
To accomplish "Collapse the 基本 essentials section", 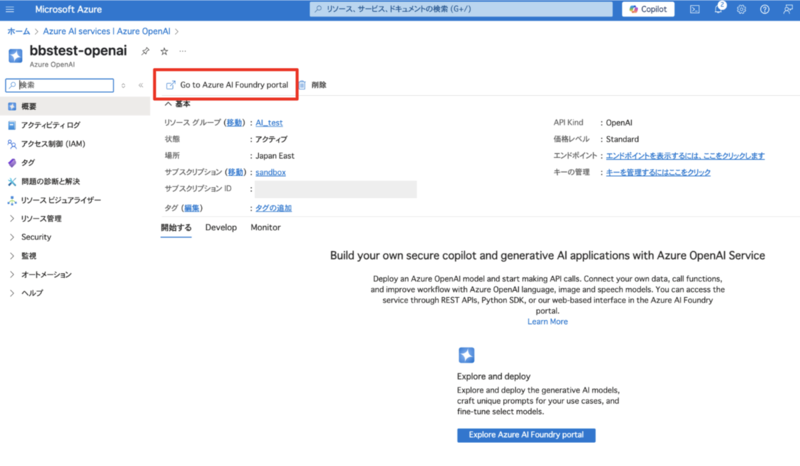I will 177,104.
